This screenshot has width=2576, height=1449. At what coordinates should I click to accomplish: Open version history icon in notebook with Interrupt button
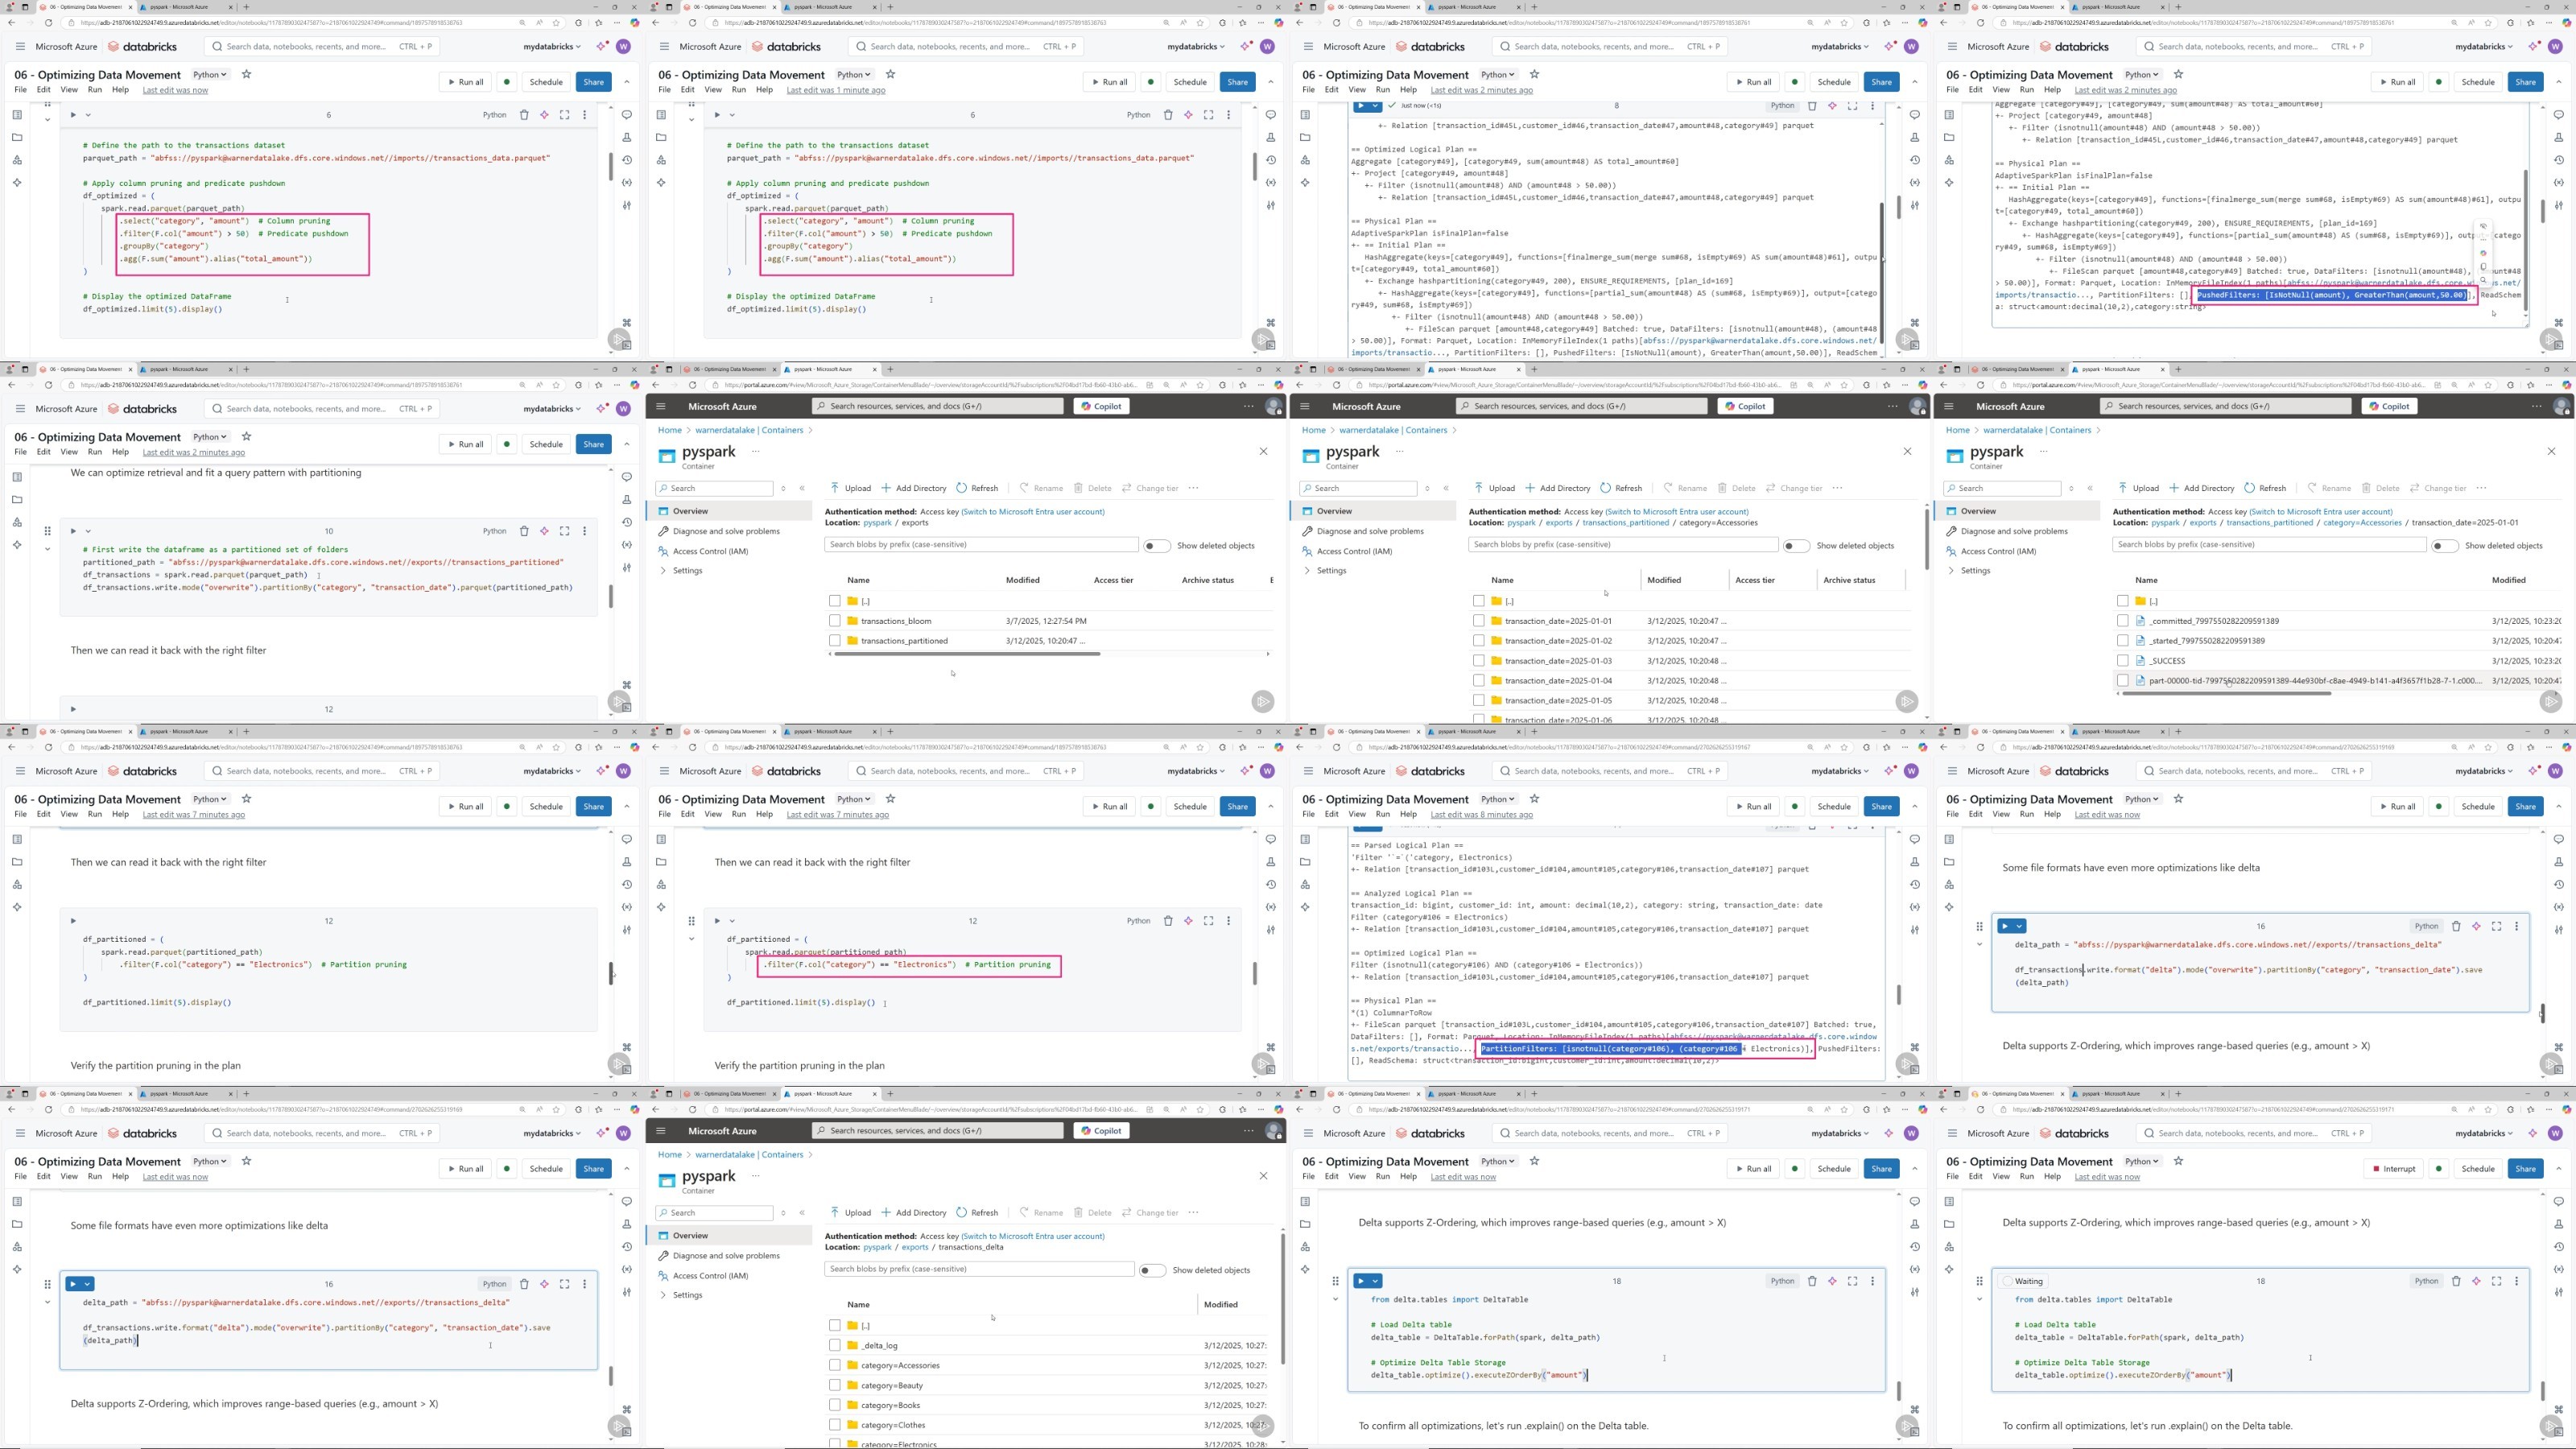coord(2559,1246)
